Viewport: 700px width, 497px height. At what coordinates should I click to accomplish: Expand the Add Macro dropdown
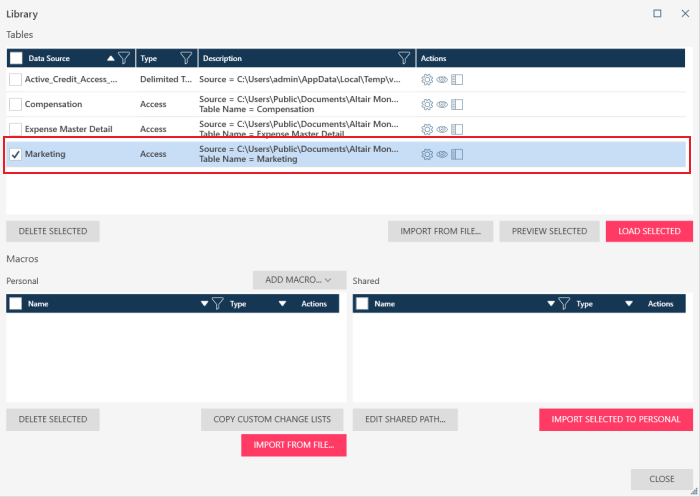pos(299,280)
